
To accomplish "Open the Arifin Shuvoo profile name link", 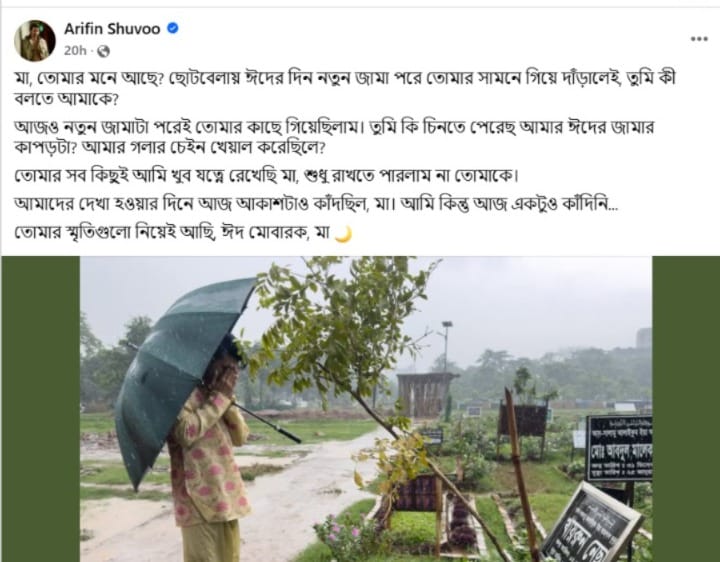I will coord(112,29).
